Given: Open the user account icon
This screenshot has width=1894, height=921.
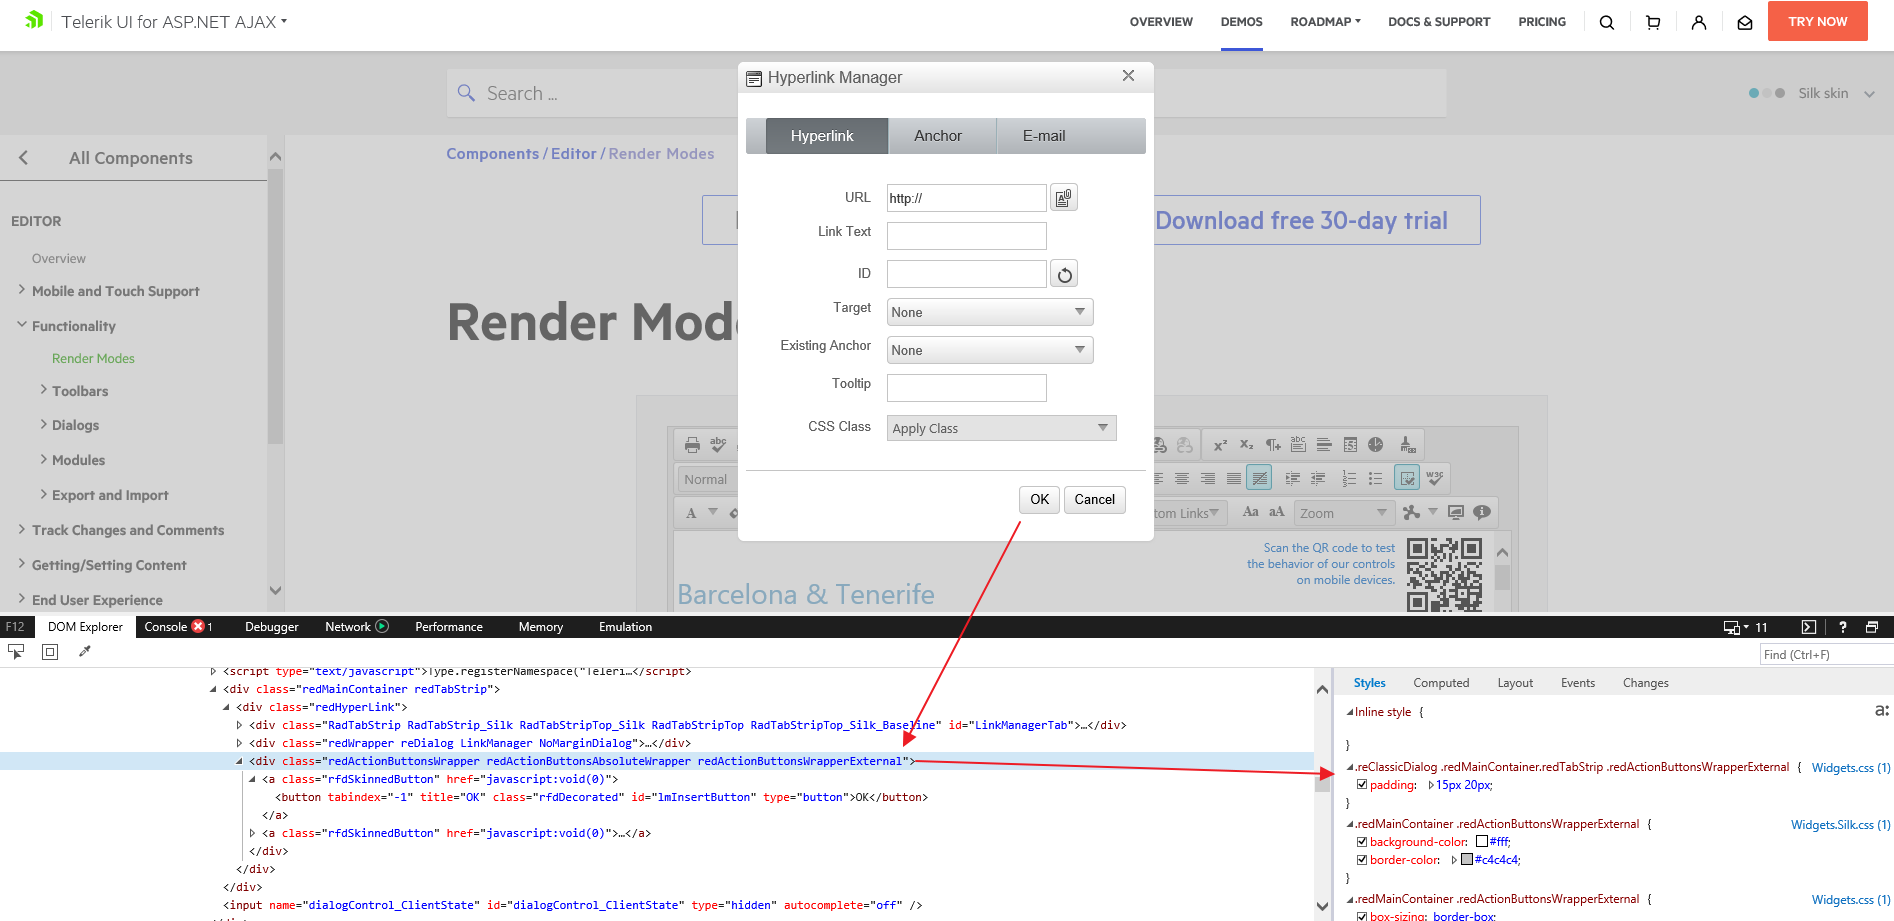Looking at the screenshot, I should (x=1699, y=22).
